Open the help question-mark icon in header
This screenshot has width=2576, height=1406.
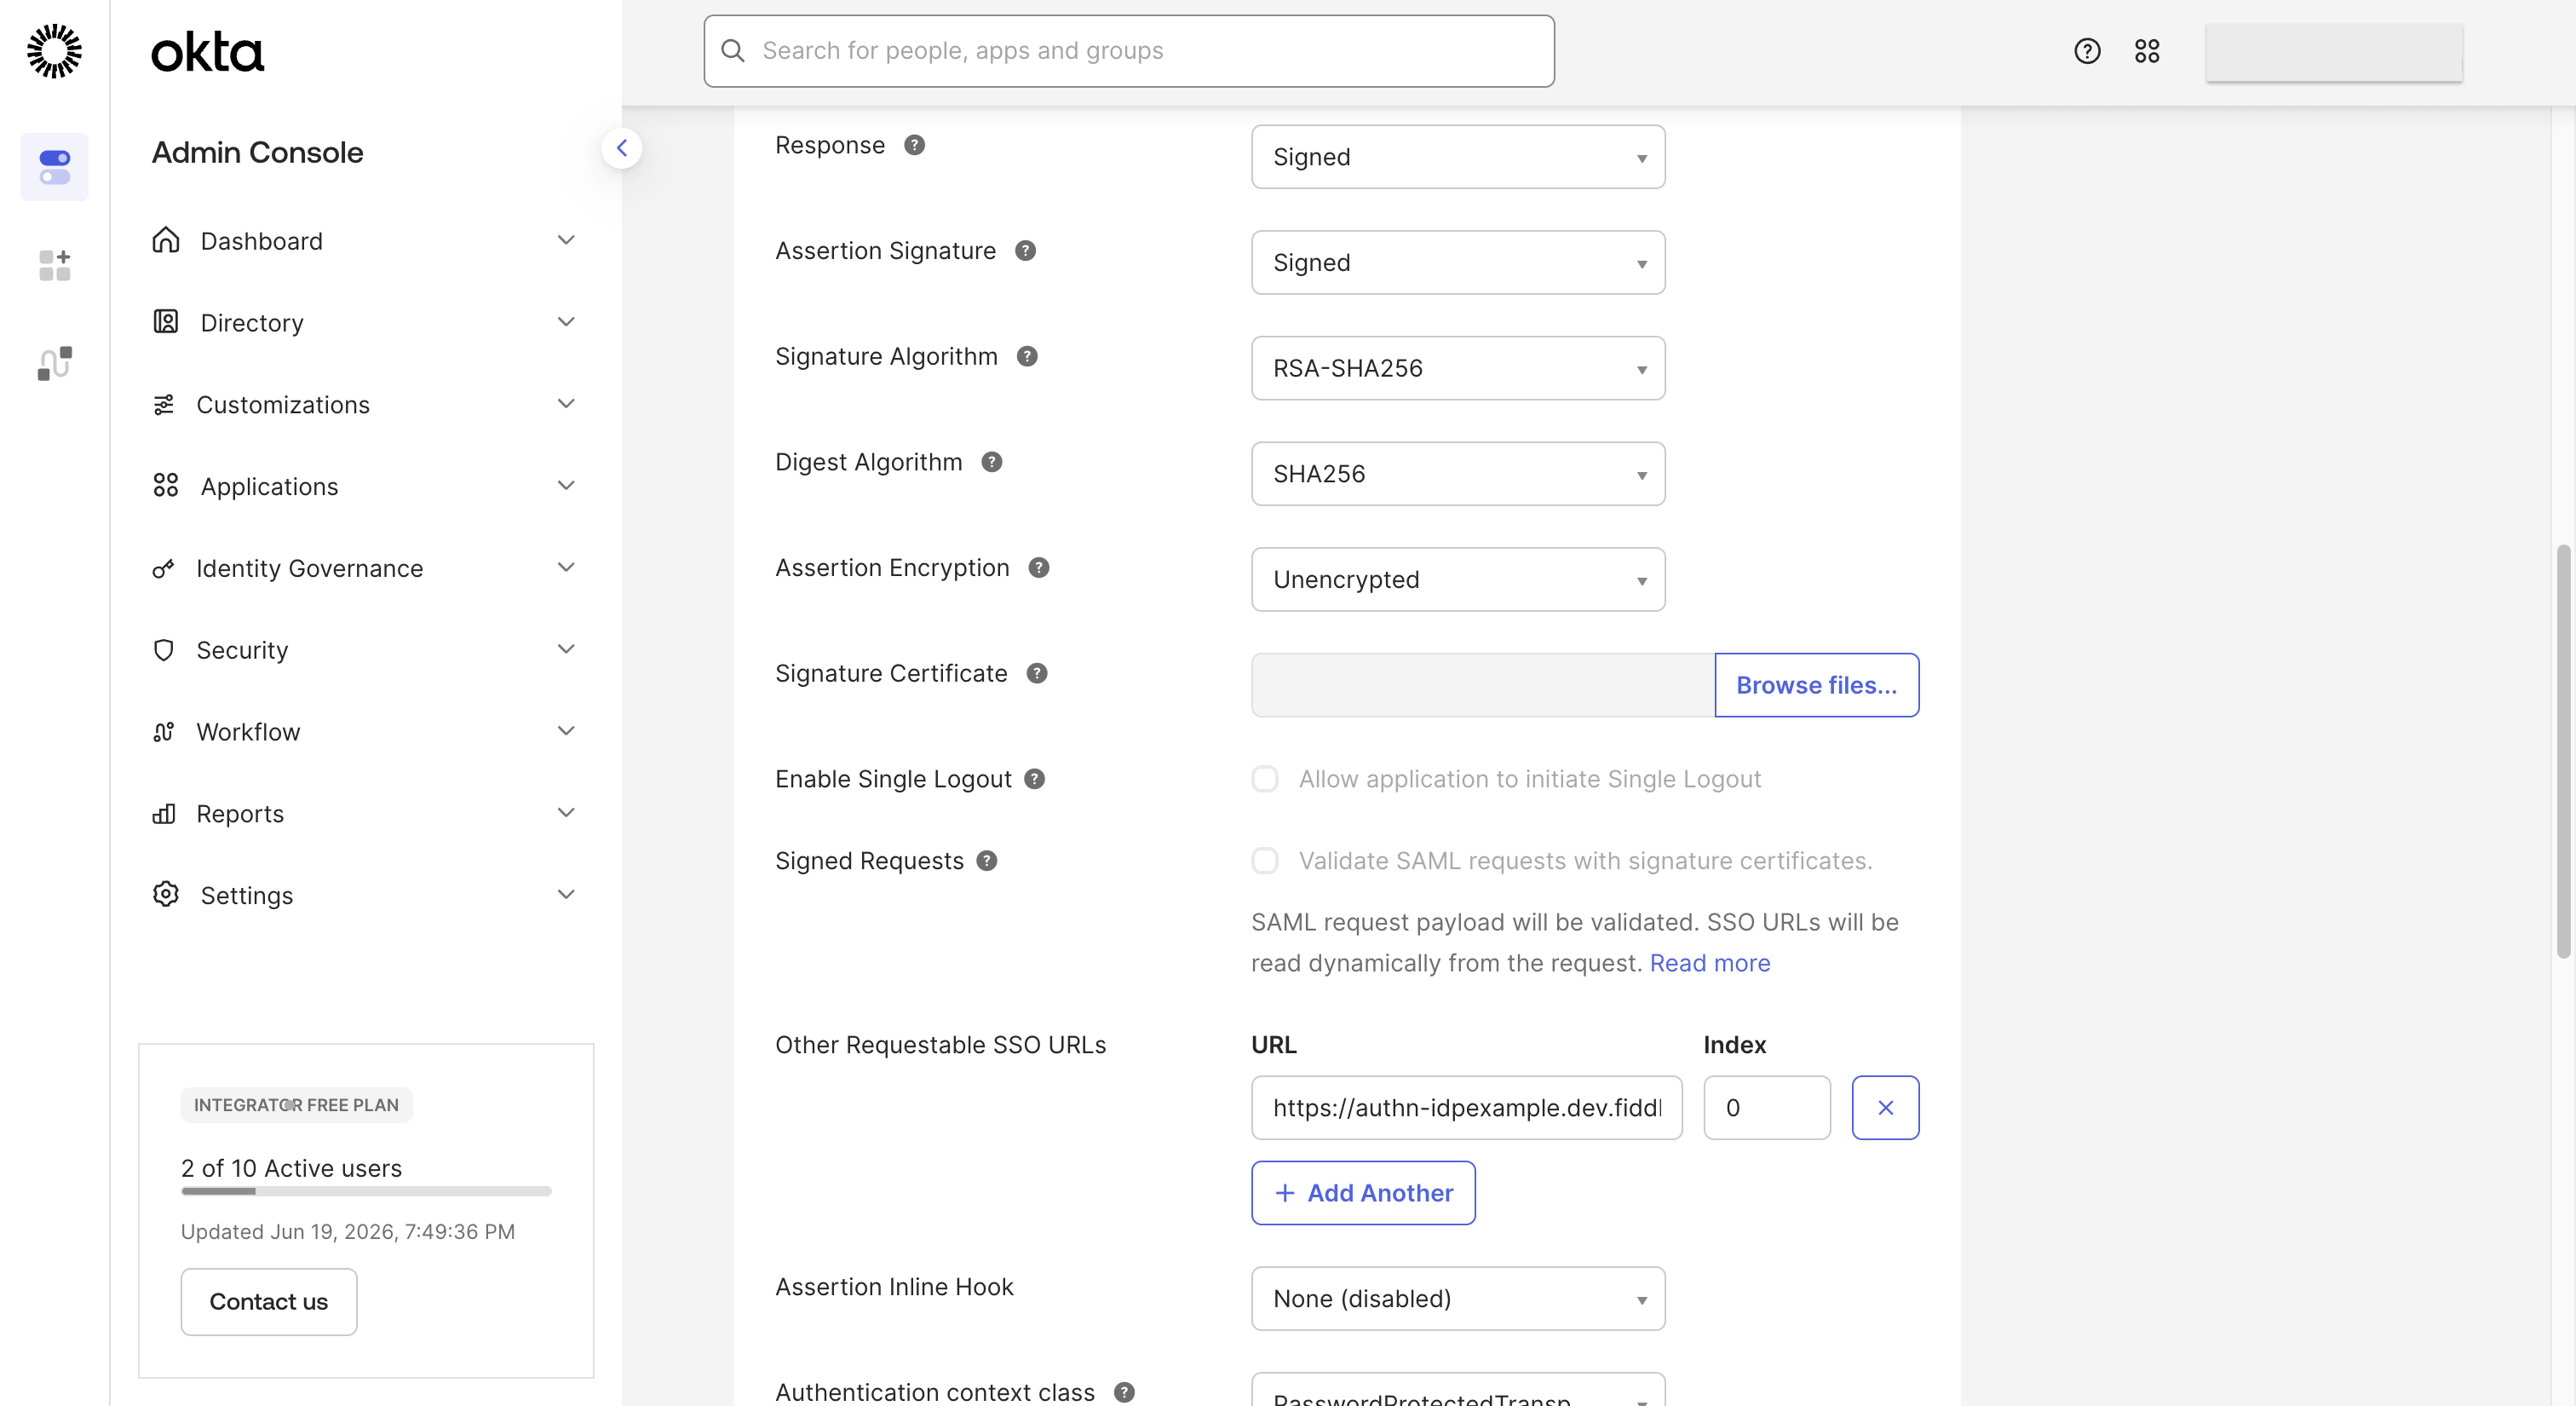point(2087,51)
